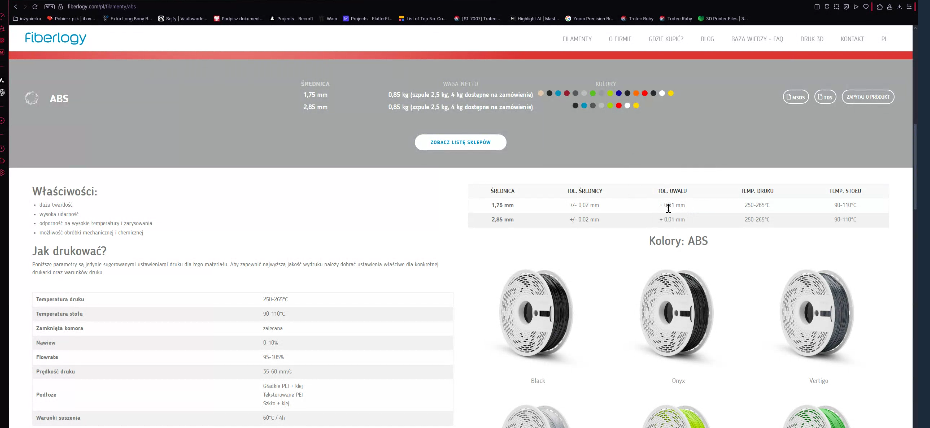930x428 pixels.
Task: Download the MSDS document
Action: (x=796, y=97)
